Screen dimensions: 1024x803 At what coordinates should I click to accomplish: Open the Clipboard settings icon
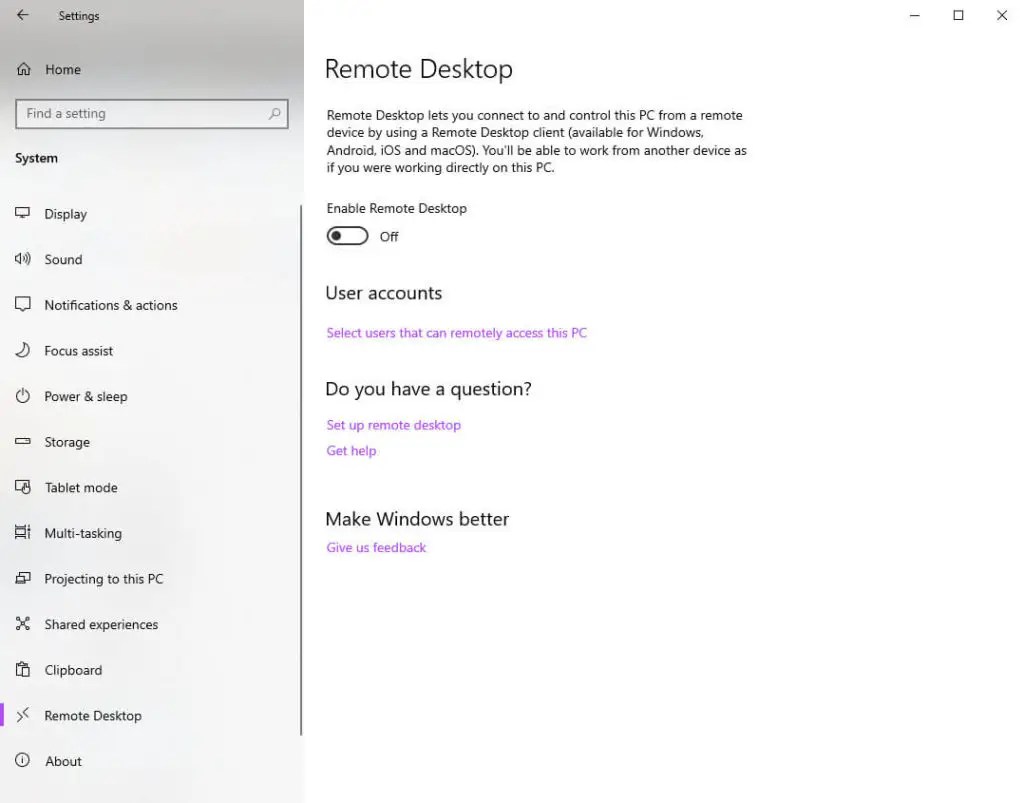pos(22,670)
